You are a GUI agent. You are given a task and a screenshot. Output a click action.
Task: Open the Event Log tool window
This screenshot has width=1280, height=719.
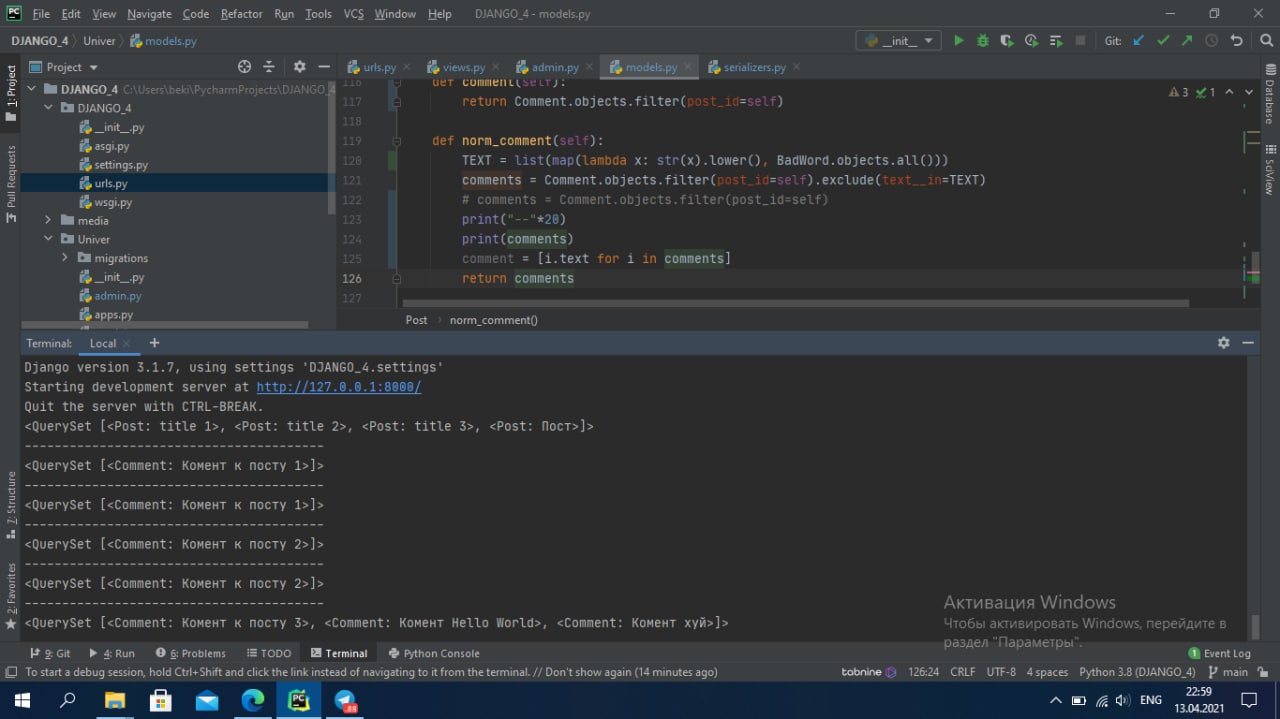tap(1219, 653)
